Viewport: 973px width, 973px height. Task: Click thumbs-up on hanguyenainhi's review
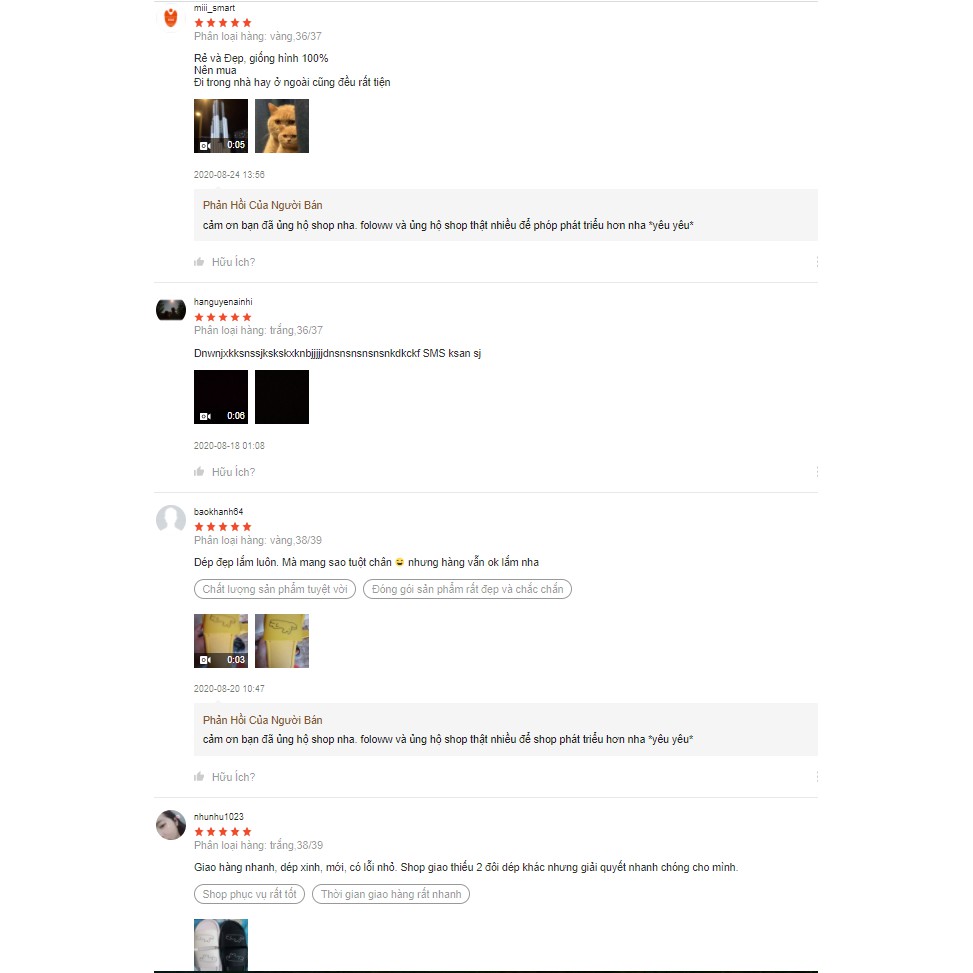coord(199,472)
